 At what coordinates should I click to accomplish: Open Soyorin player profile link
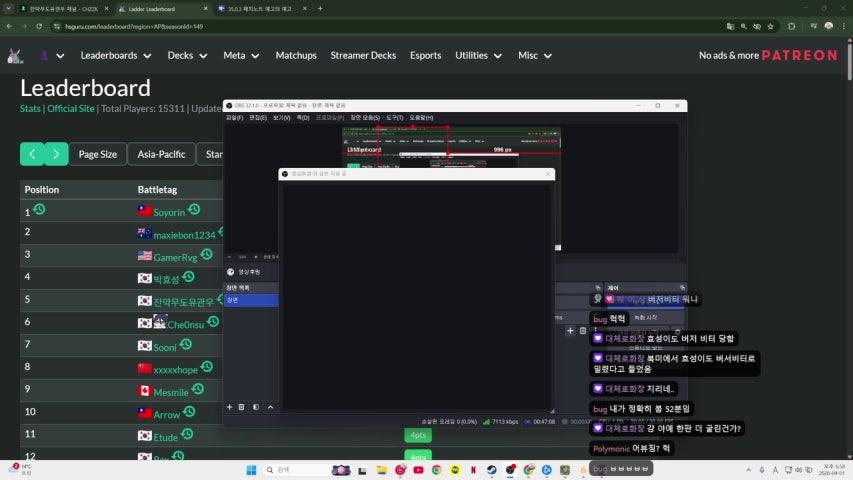pyautogui.click(x=169, y=212)
